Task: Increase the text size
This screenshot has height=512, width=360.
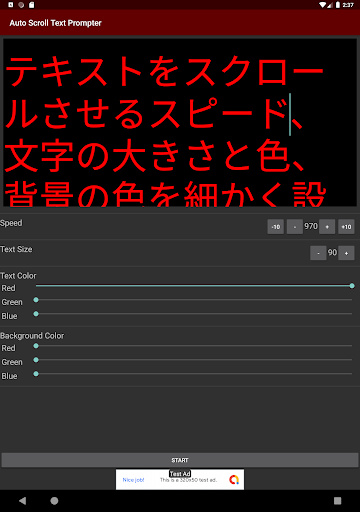Action: pos(346,253)
